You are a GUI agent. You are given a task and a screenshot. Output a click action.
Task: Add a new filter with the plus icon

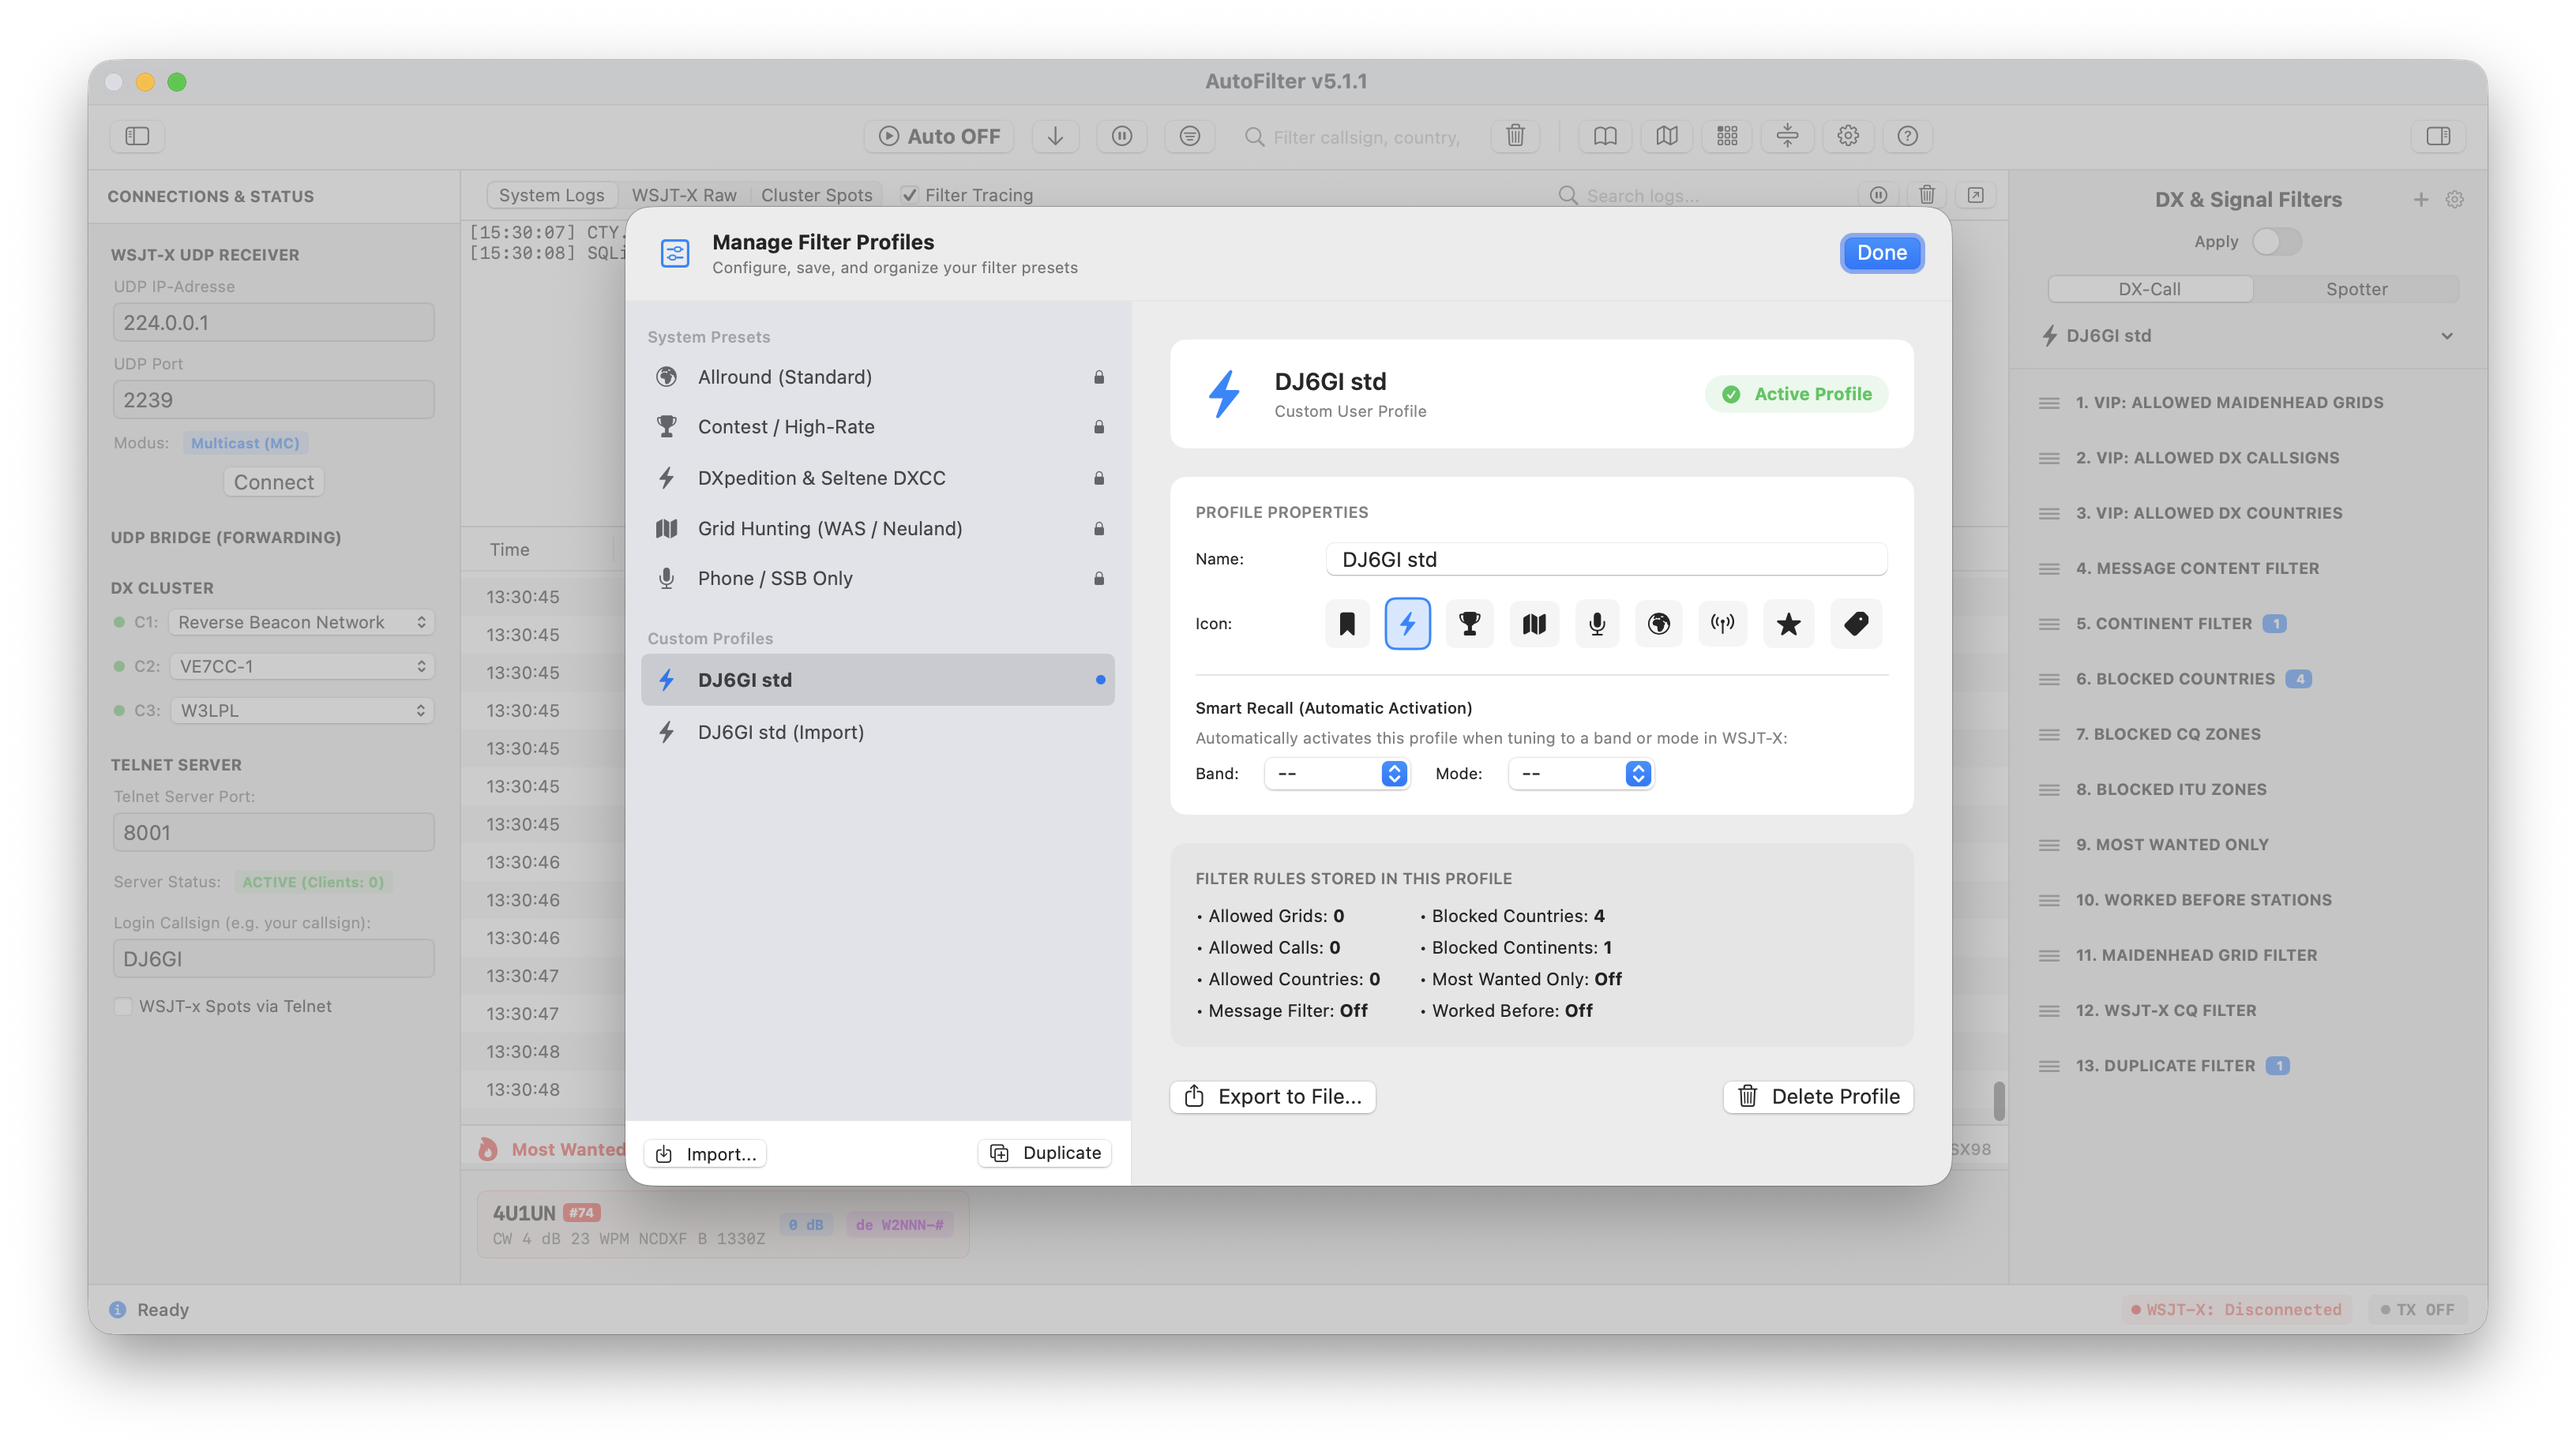[x=2420, y=200]
